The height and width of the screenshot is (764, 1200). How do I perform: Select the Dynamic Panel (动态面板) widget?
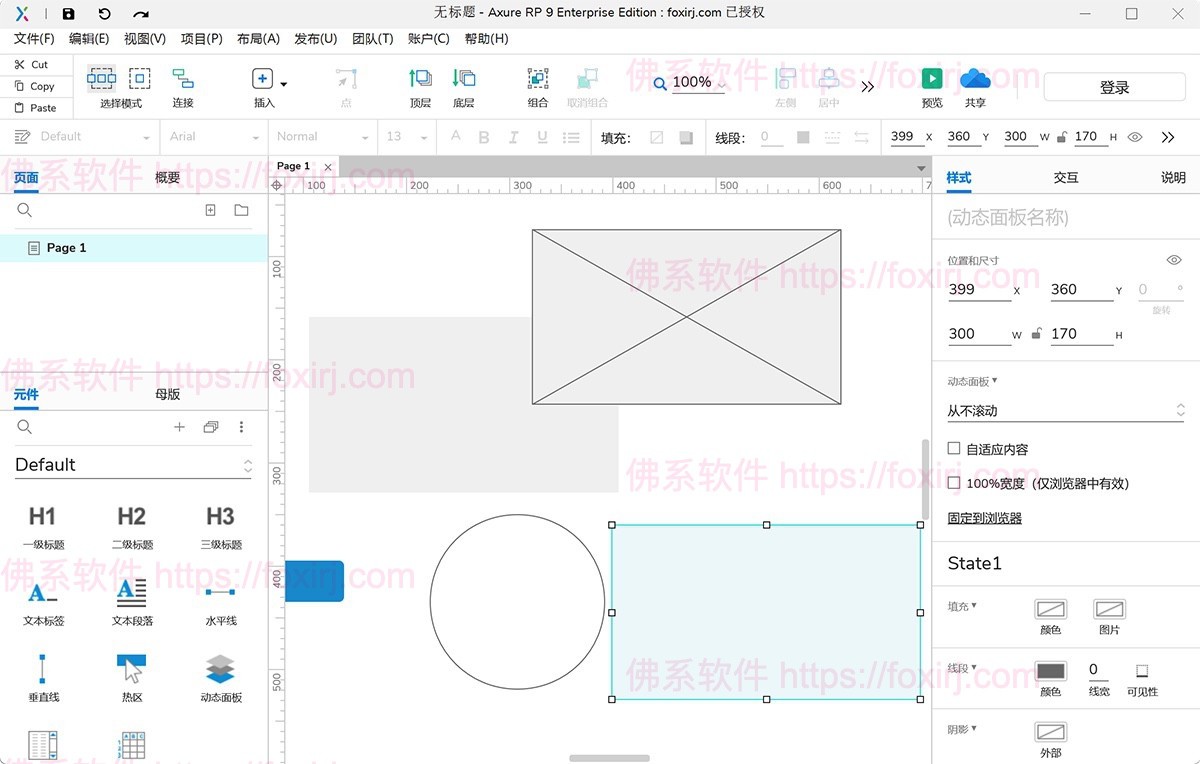tap(220, 669)
